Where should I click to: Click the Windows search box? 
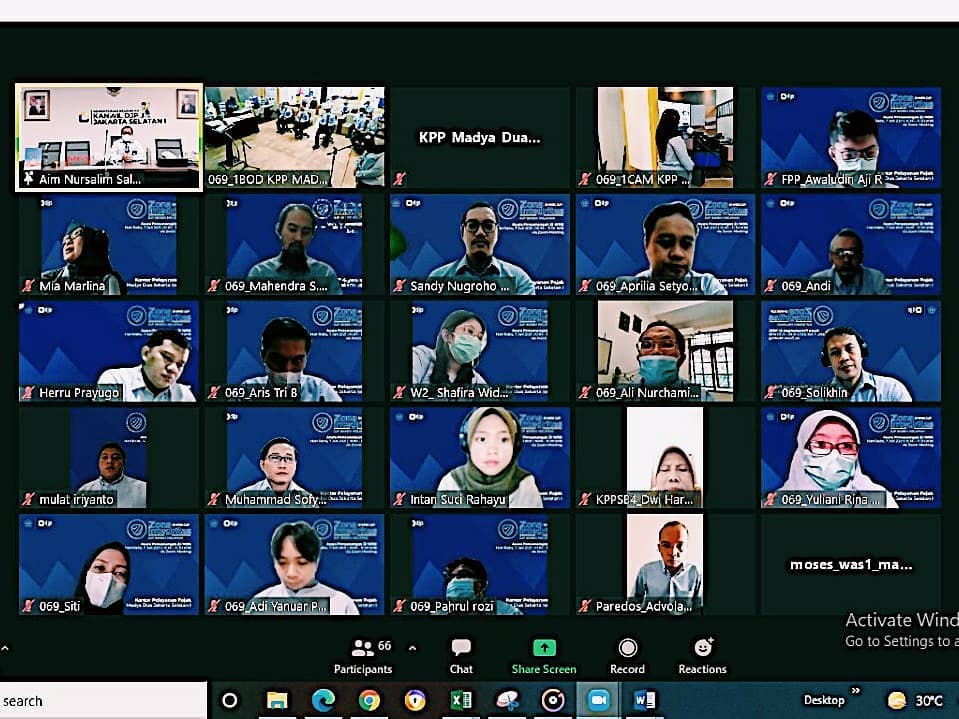pyautogui.click(x=100, y=700)
